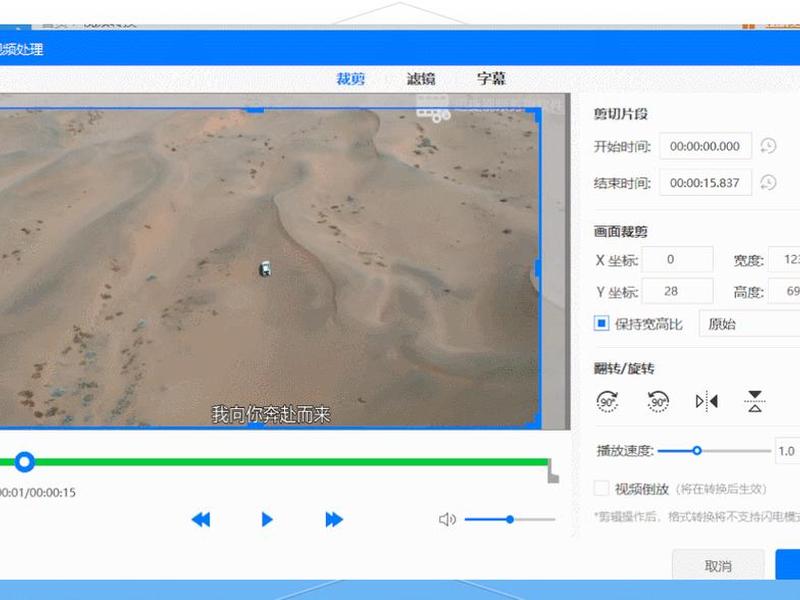Switch to the 裁剪 tab
This screenshot has width=800, height=600.
point(350,79)
